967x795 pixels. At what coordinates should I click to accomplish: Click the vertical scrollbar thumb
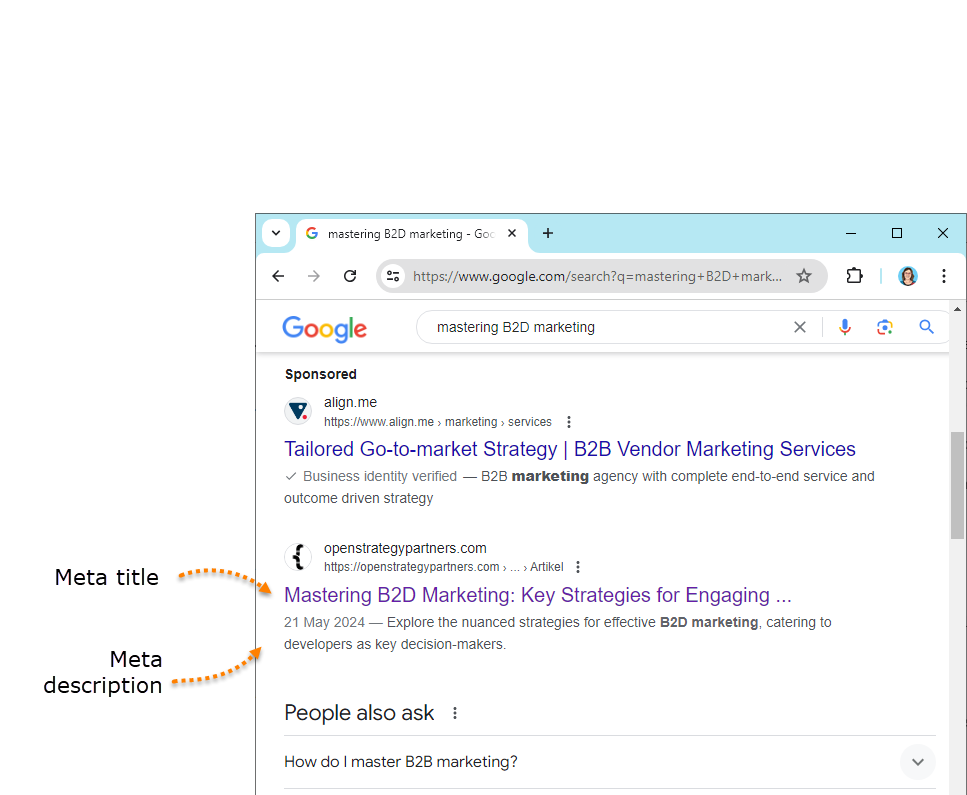pos(957,485)
